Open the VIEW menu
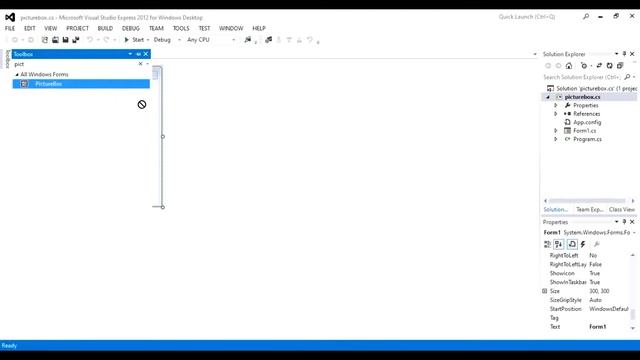This screenshot has width=640, height=360. pos(51,28)
